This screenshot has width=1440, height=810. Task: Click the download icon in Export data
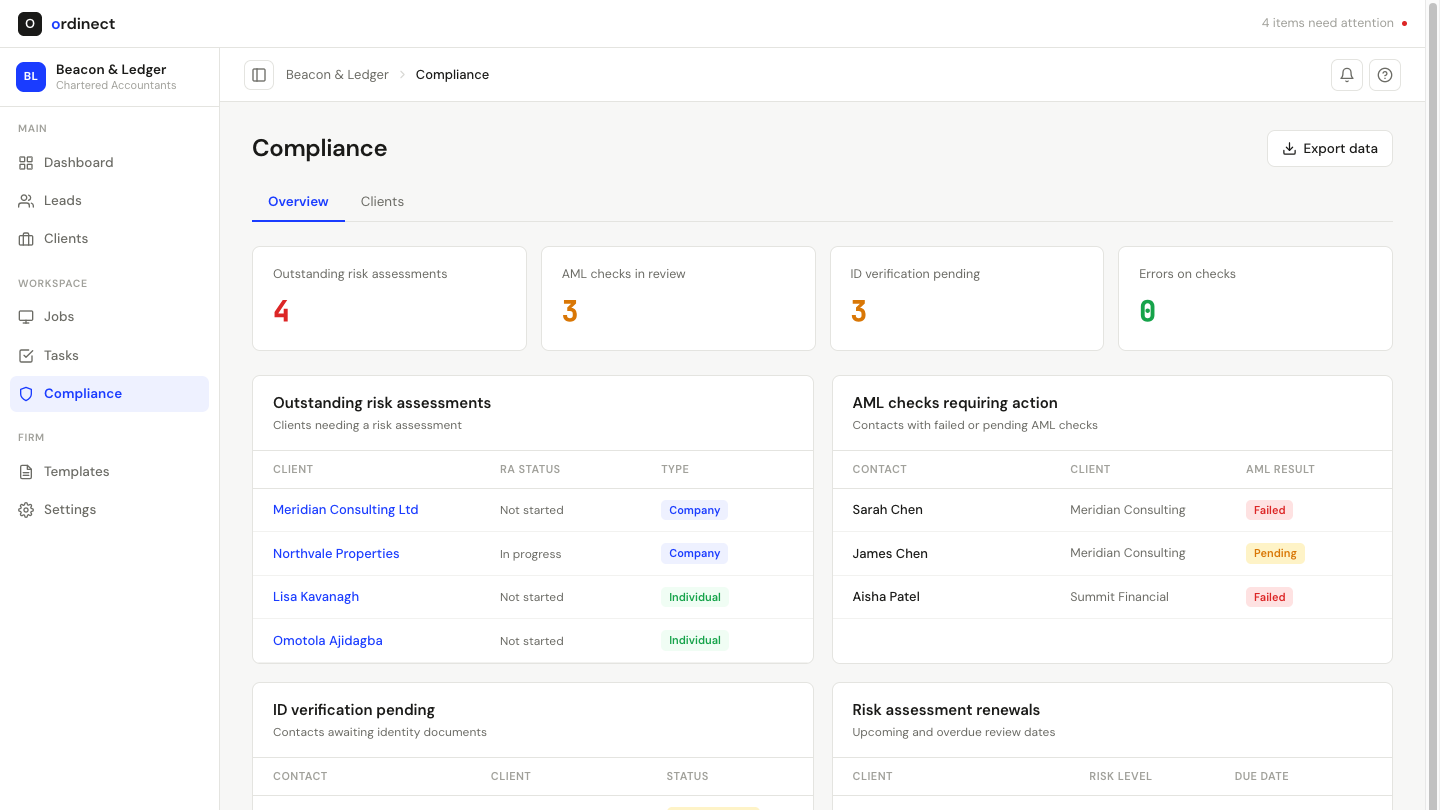(1289, 149)
